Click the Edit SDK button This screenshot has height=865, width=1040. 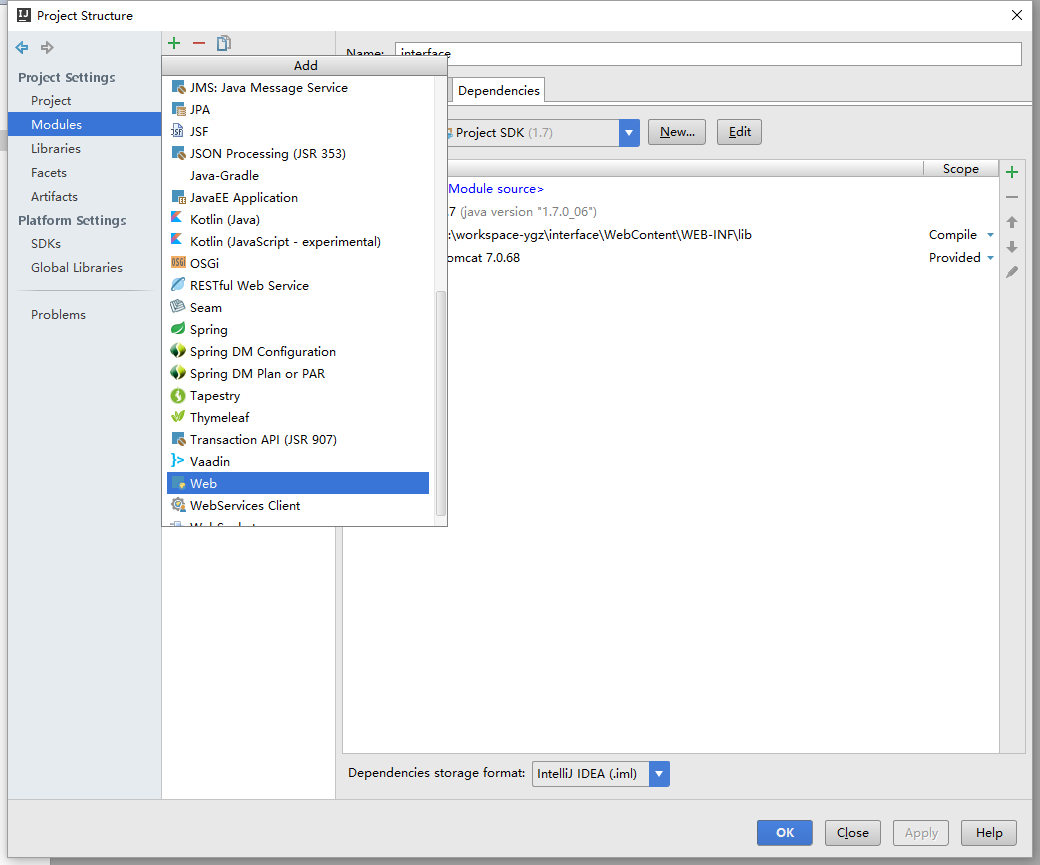[740, 132]
